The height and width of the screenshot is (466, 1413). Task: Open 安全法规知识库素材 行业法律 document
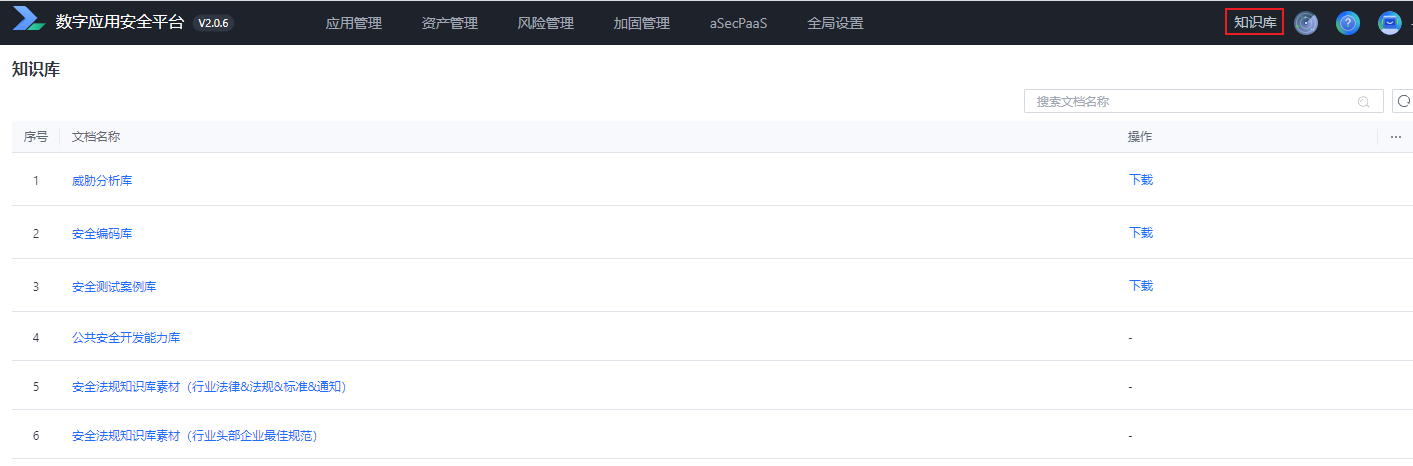tap(209, 387)
